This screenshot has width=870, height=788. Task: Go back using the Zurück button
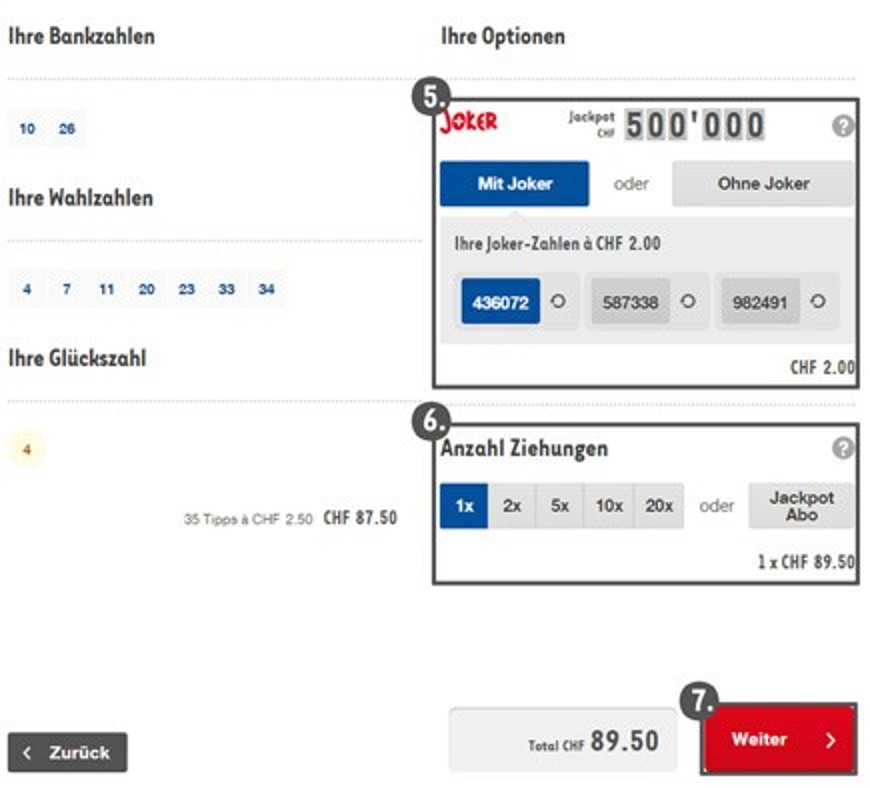(x=70, y=753)
